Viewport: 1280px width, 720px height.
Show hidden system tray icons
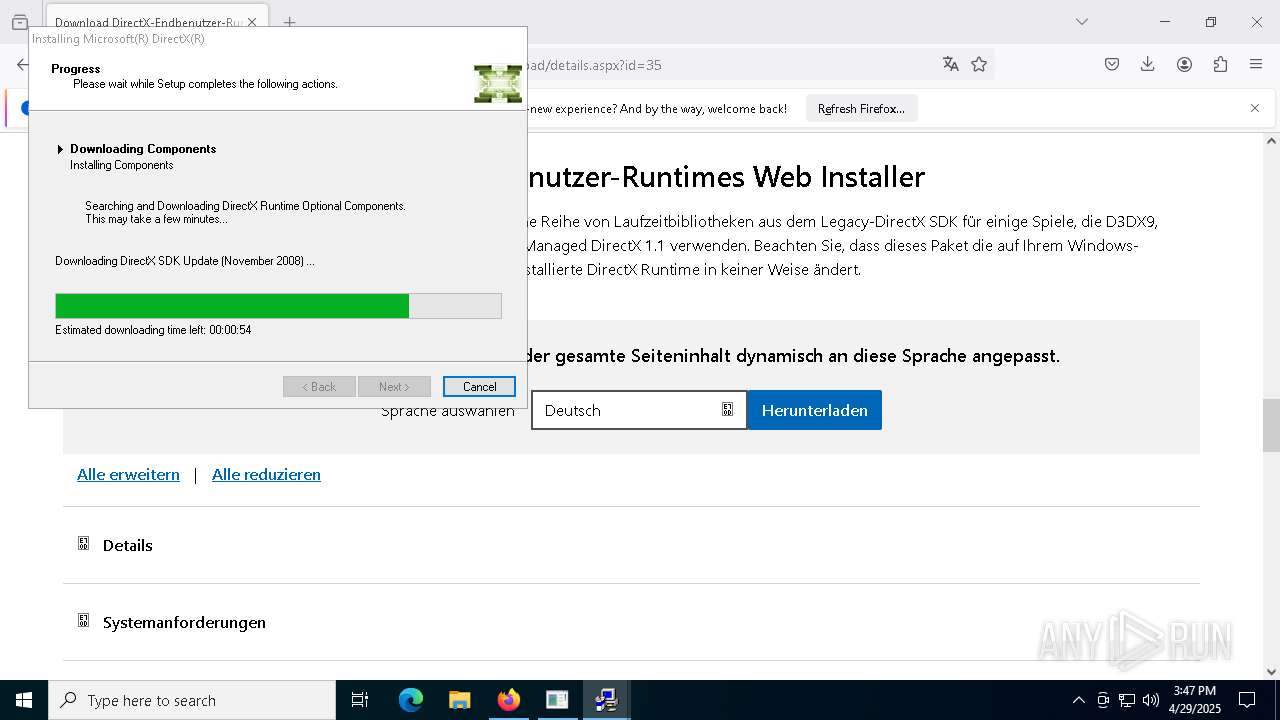[1078, 700]
